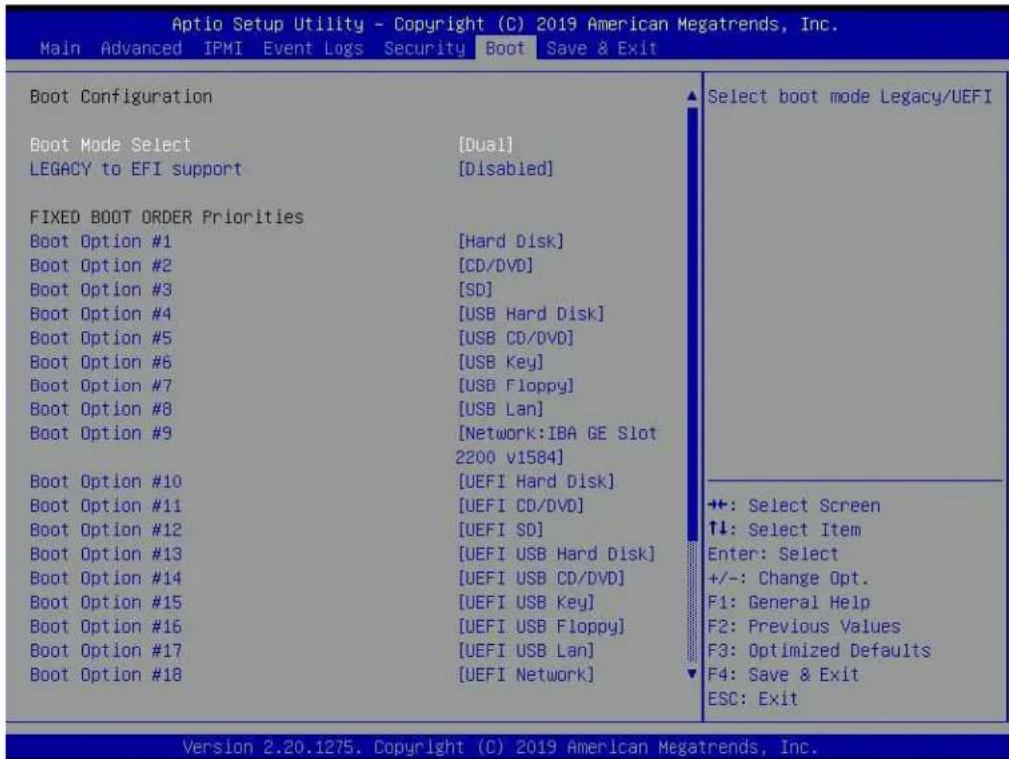Select Boot Option #3 row

click(100, 290)
